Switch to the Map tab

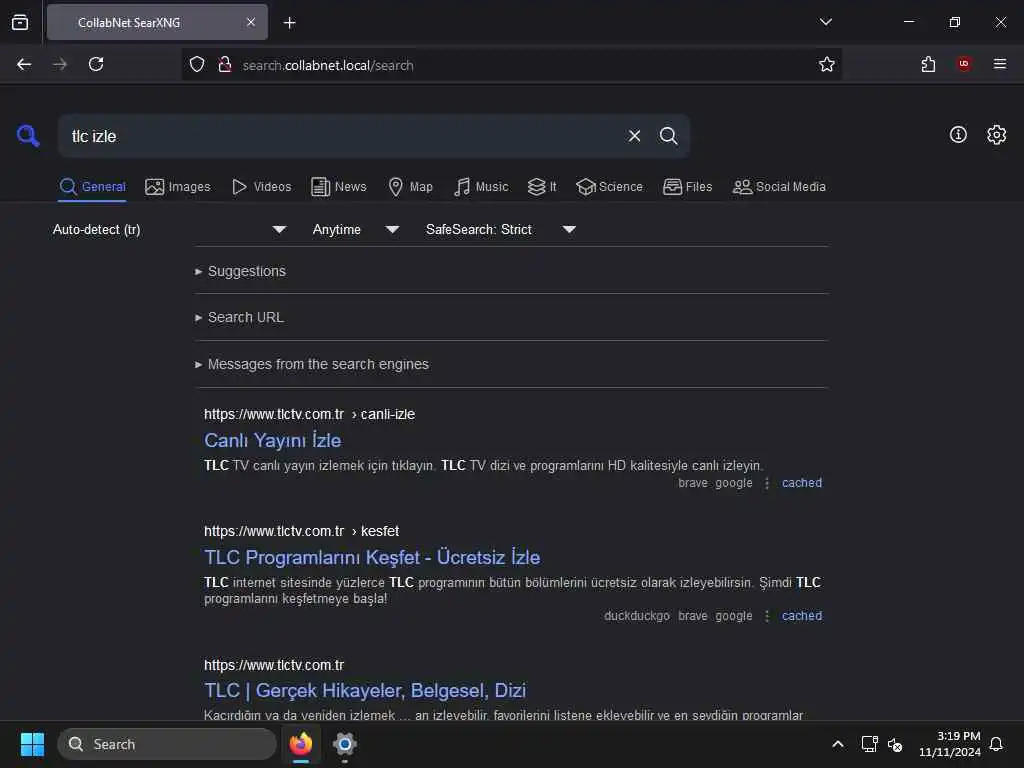410,187
